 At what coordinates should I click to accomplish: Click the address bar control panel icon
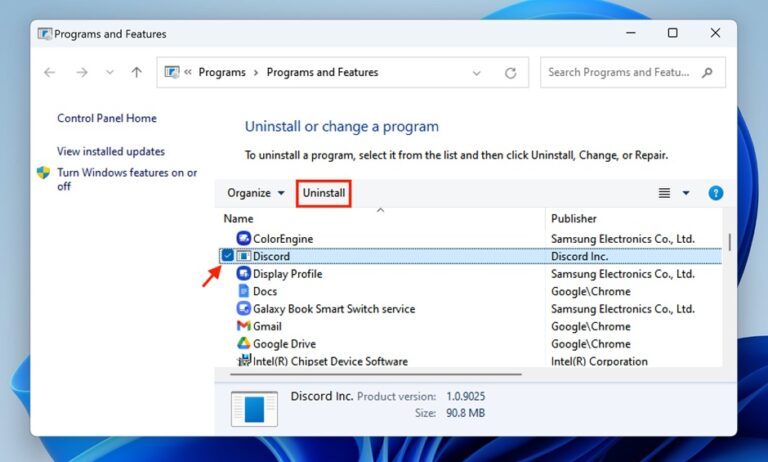[x=172, y=73]
